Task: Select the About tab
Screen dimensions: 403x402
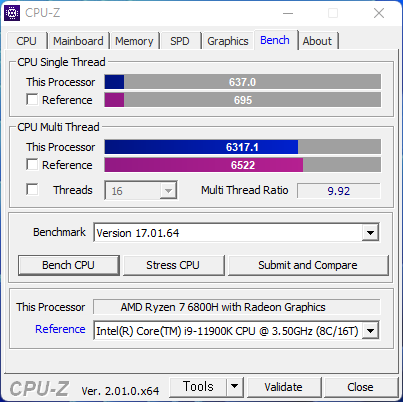Action: click(x=317, y=41)
